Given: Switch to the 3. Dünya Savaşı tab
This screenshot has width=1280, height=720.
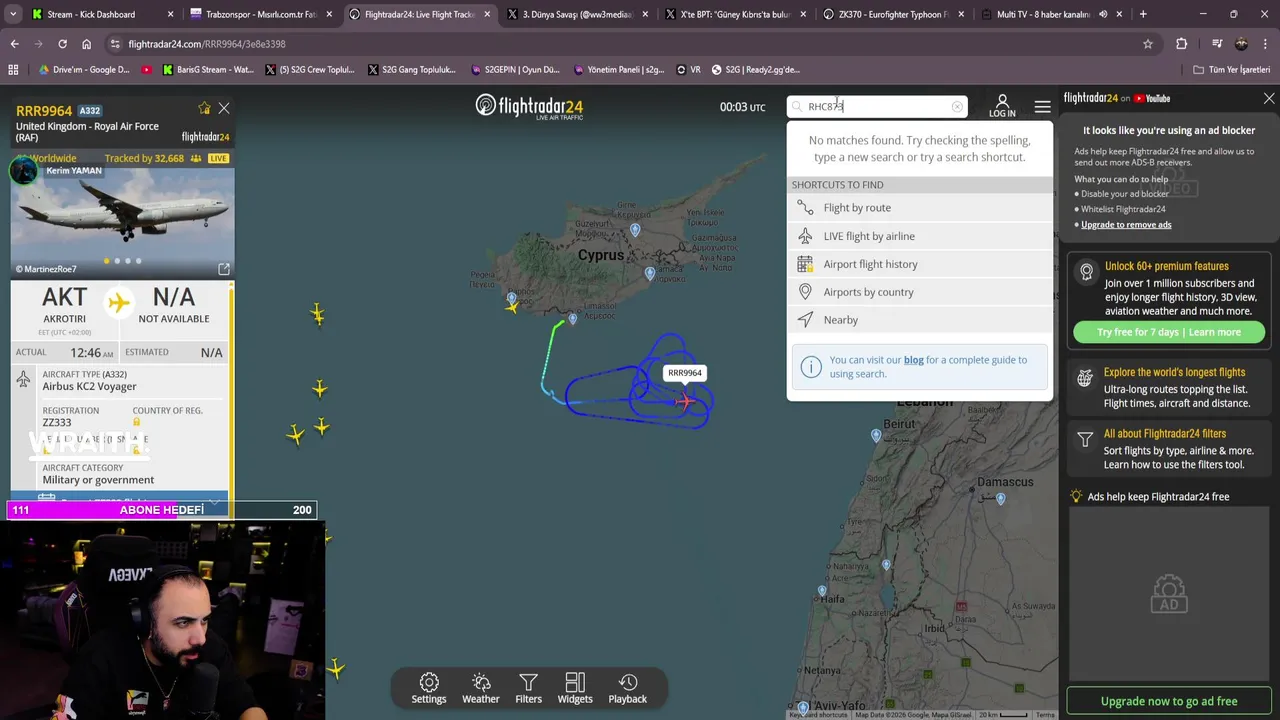Looking at the screenshot, I should [578, 14].
